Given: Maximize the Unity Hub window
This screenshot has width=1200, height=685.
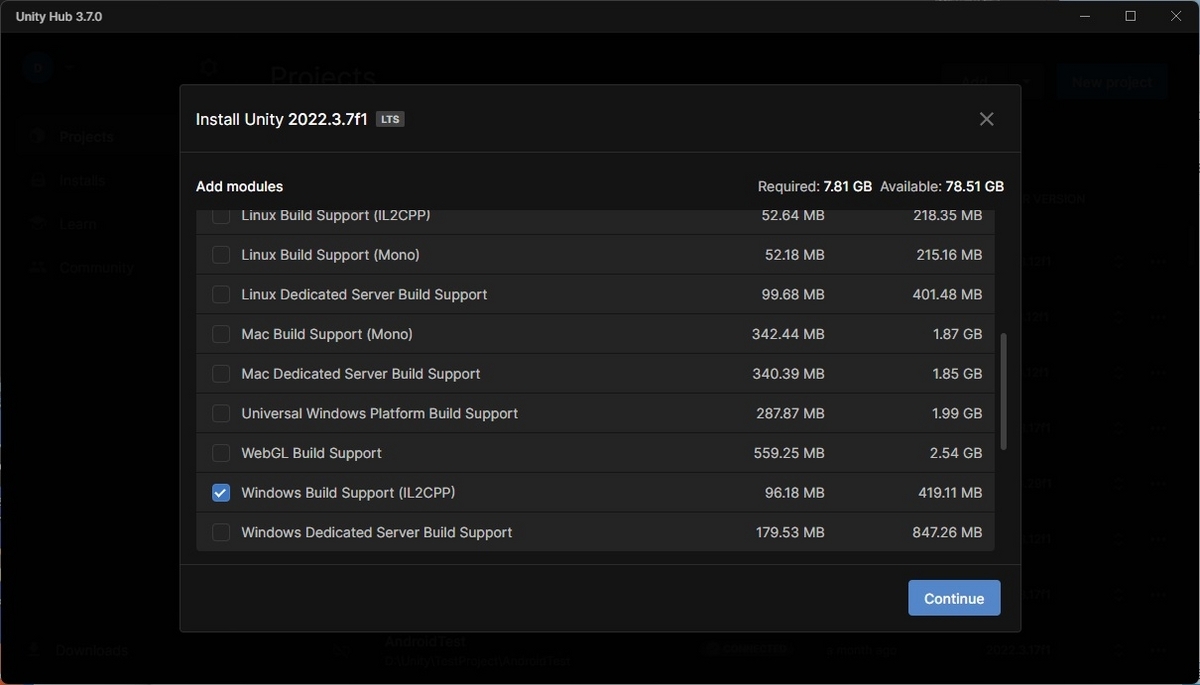Looking at the screenshot, I should 1130,16.
